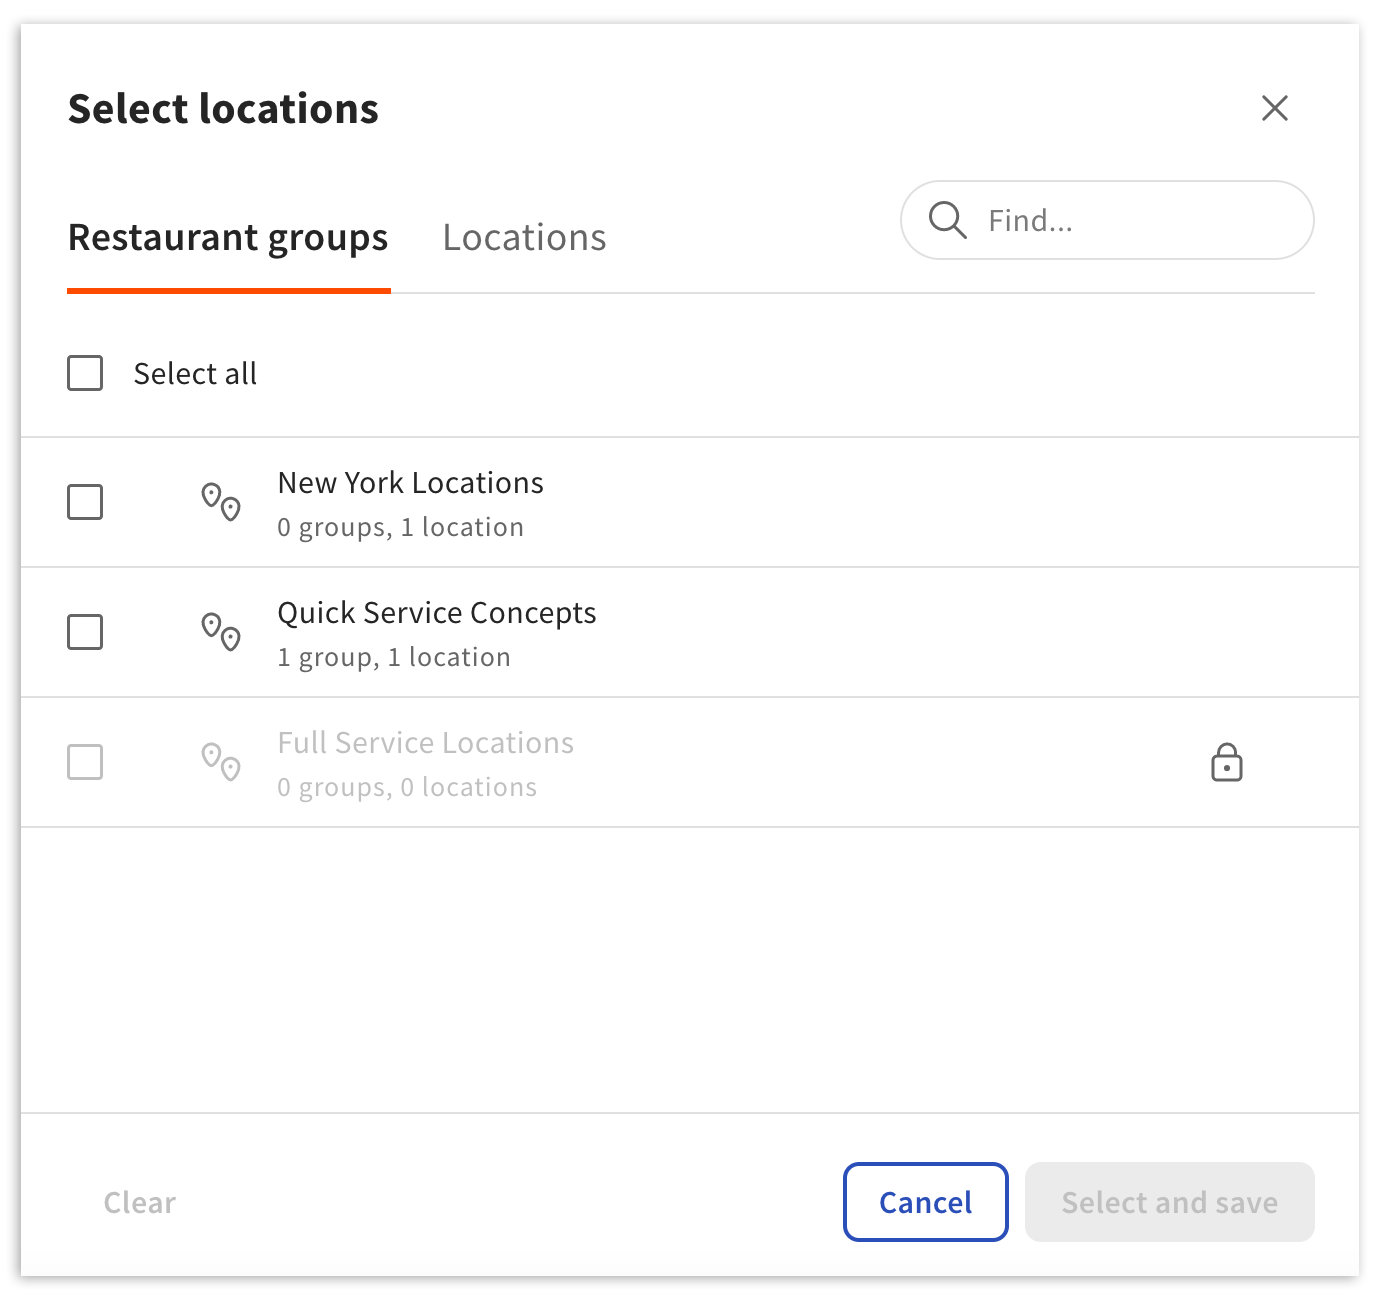The height and width of the screenshot is (1300, 1380).
Task: Click the Clear link
Action: (x=138, y=1202)
